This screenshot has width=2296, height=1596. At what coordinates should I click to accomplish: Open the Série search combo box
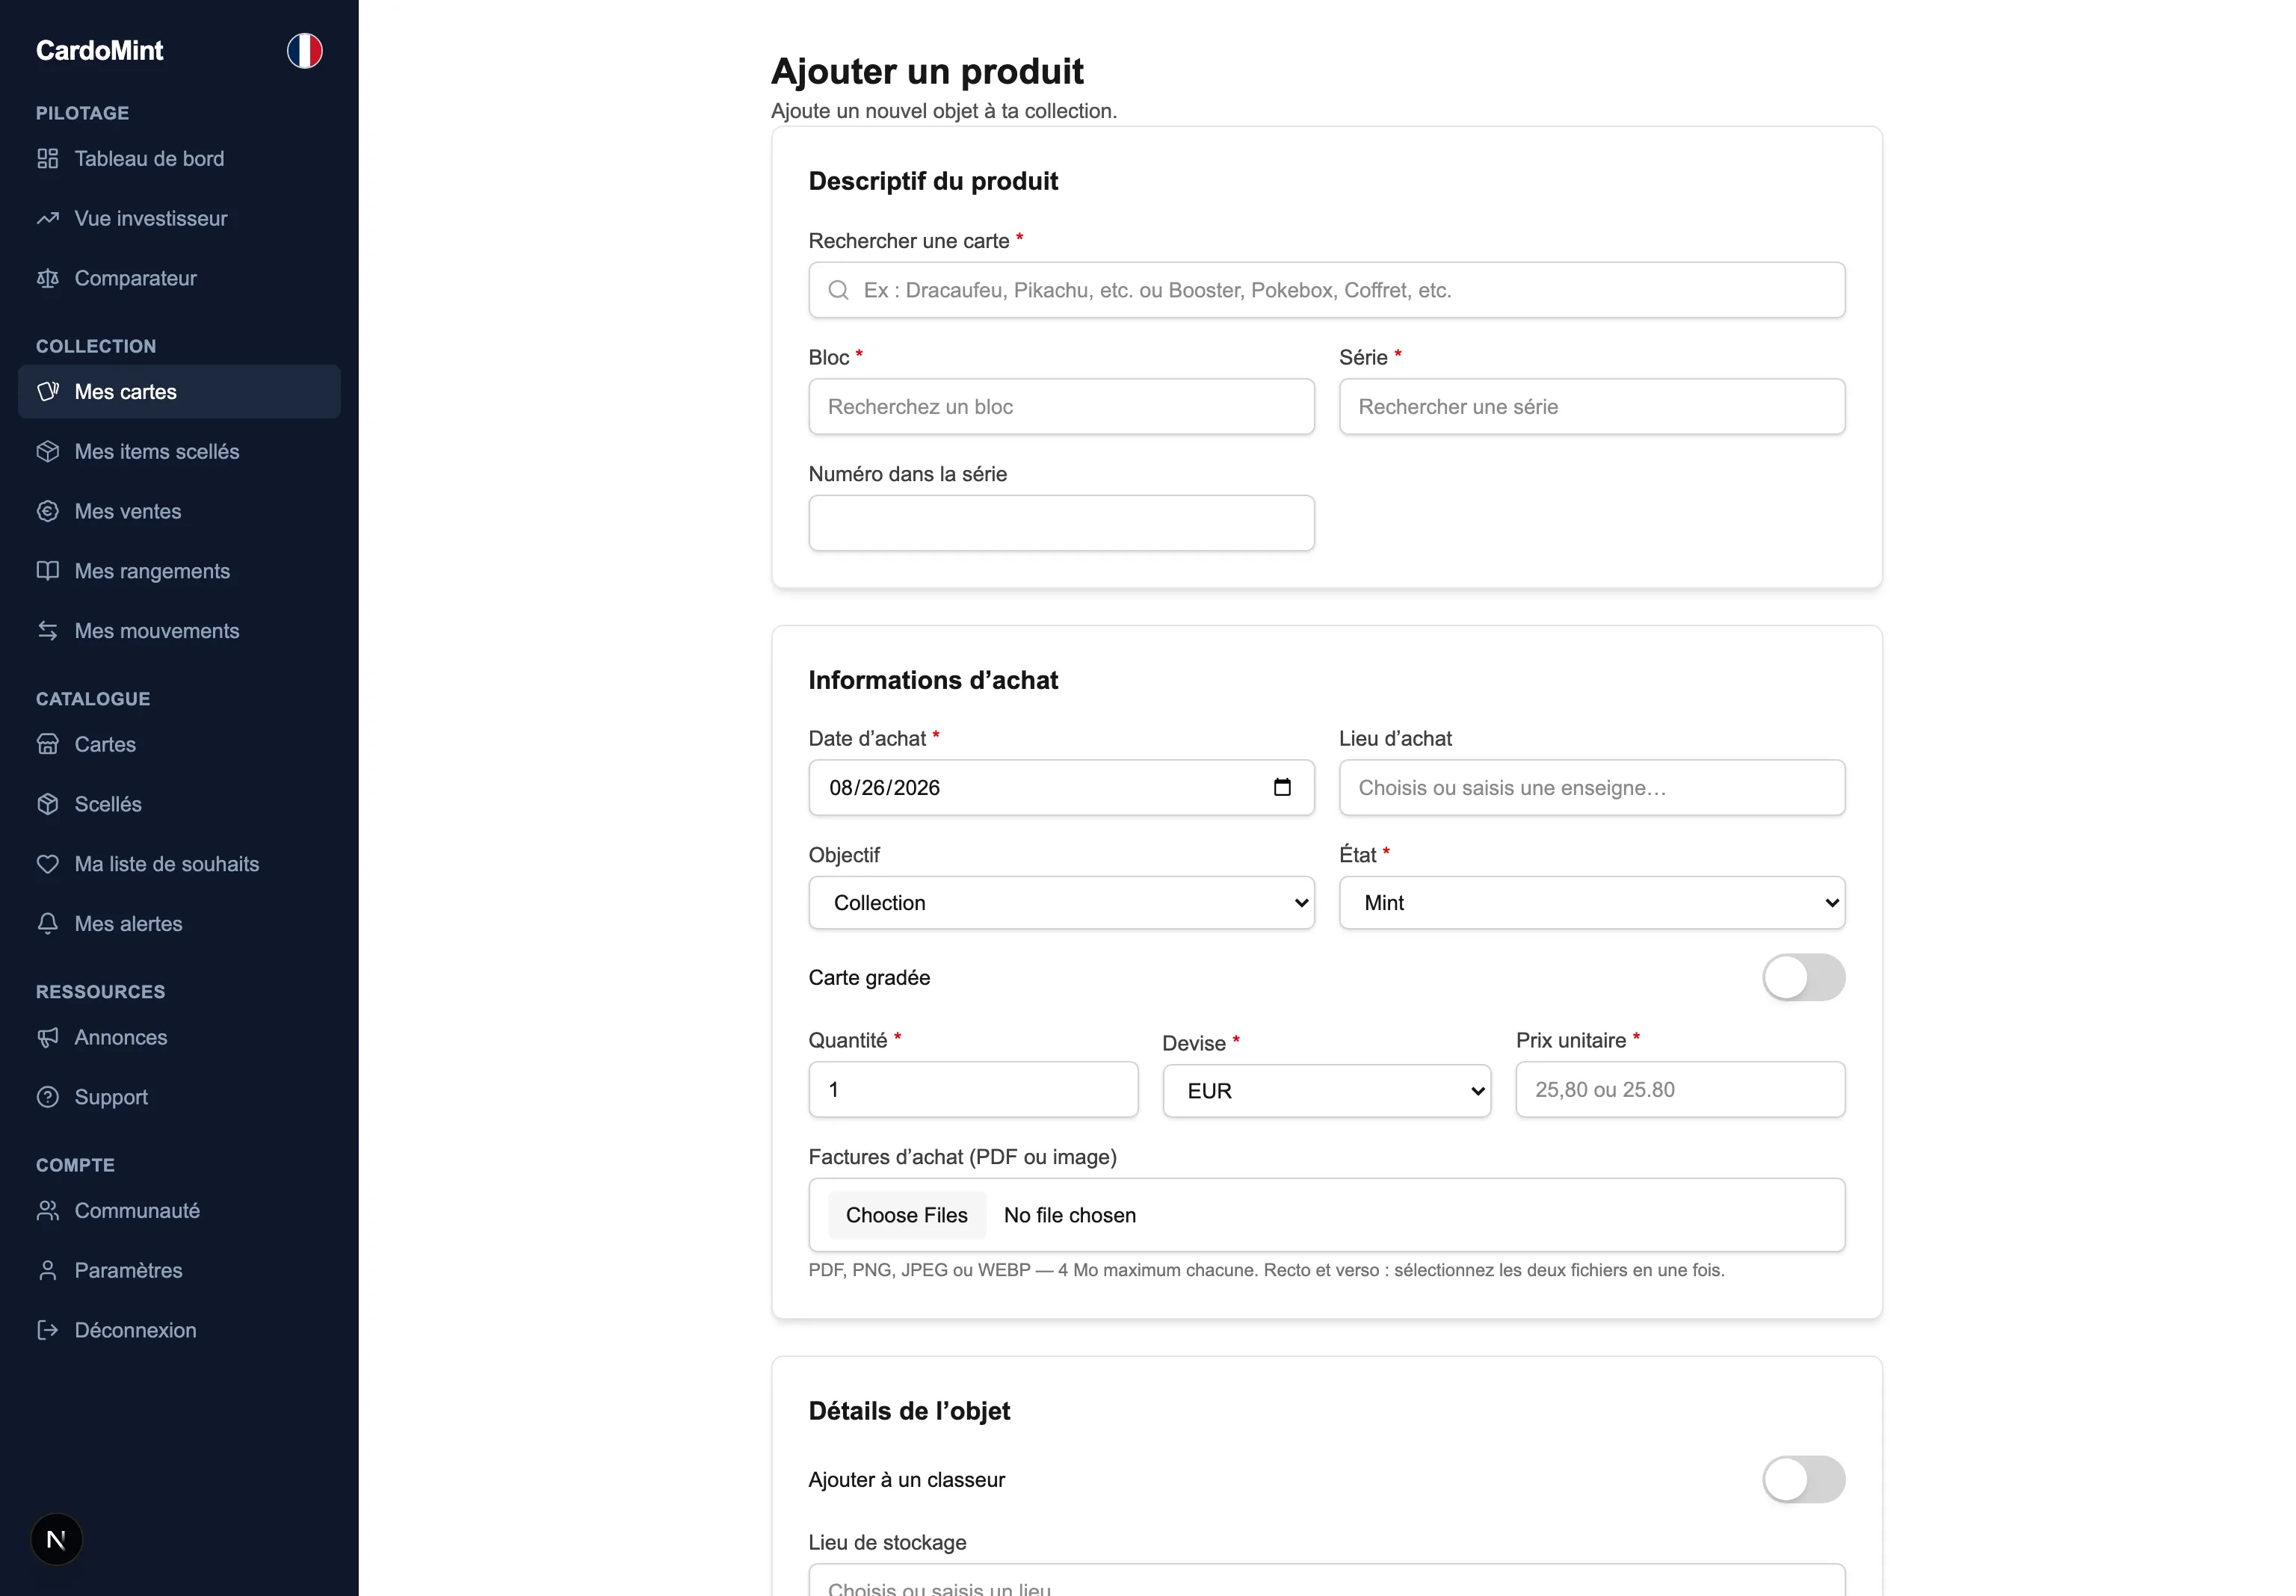tap(1592, 407)
